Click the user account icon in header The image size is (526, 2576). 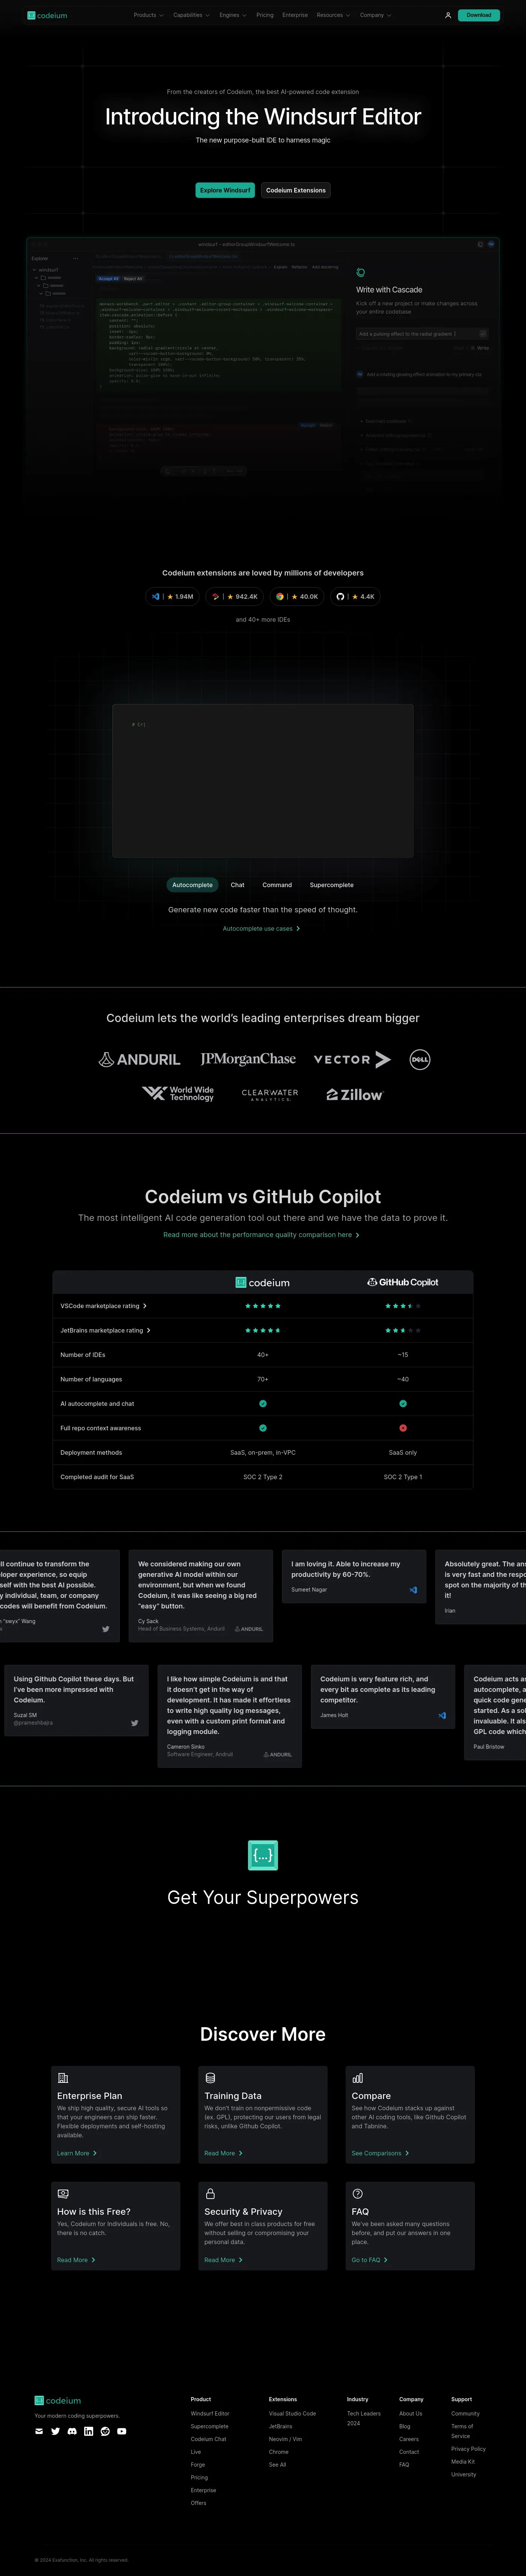click(448, 15)
